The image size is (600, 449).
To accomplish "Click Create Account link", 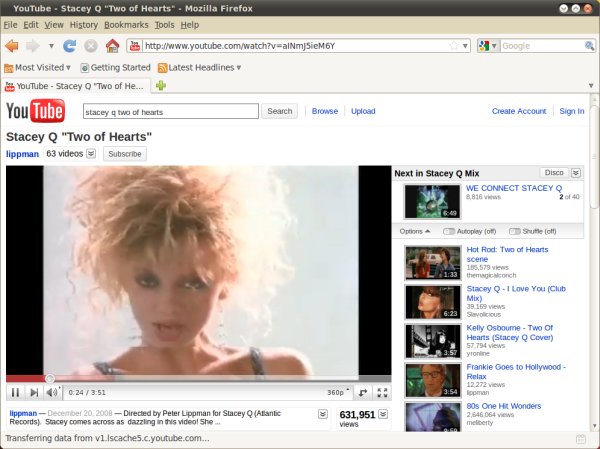I will pyautogui.click(x=519, y=111).
